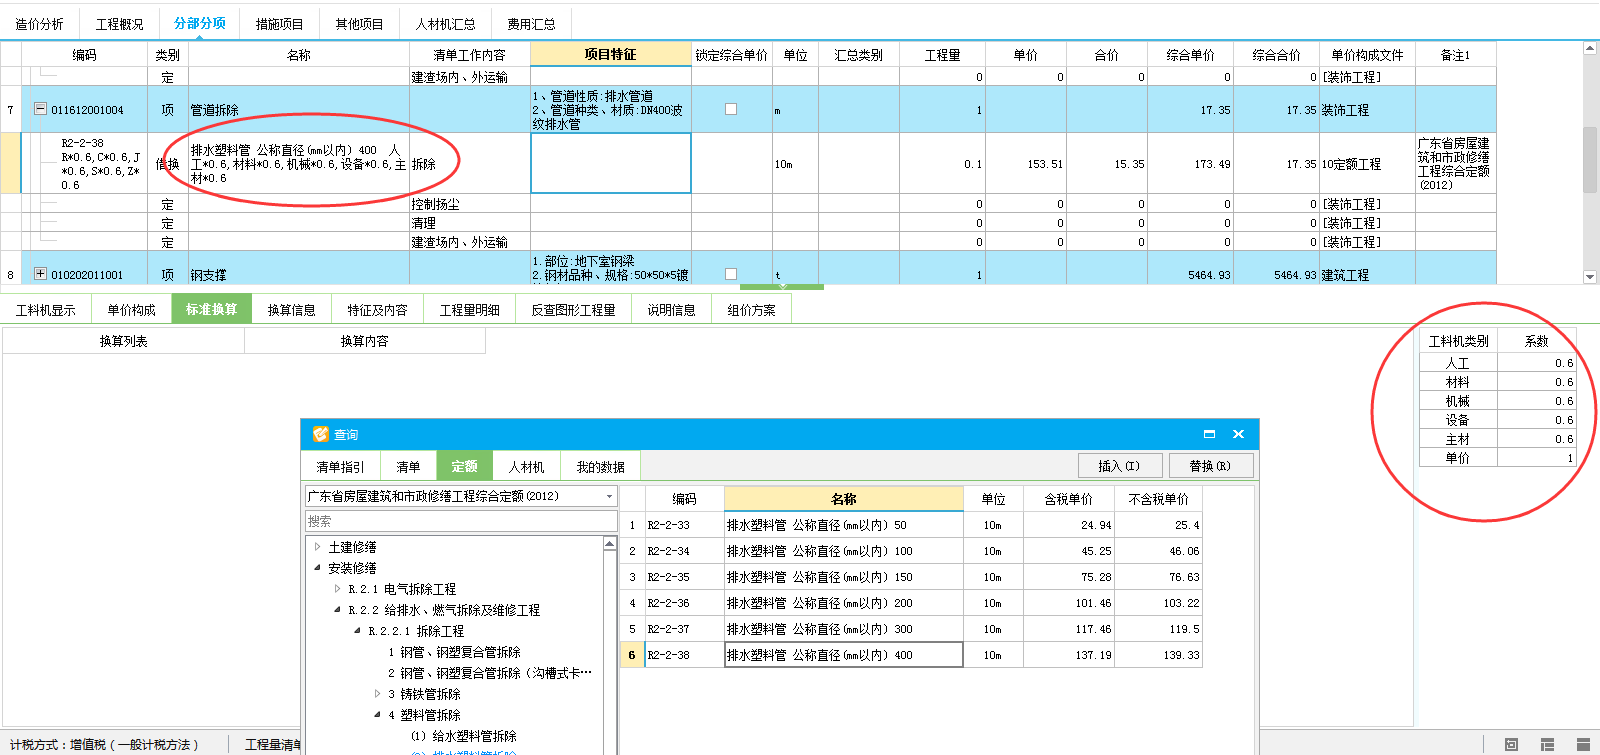Switch to 我的数据 tab in 查询 dialog
The width and height of the screenshot is (1600, 755).
coord(600,467)
